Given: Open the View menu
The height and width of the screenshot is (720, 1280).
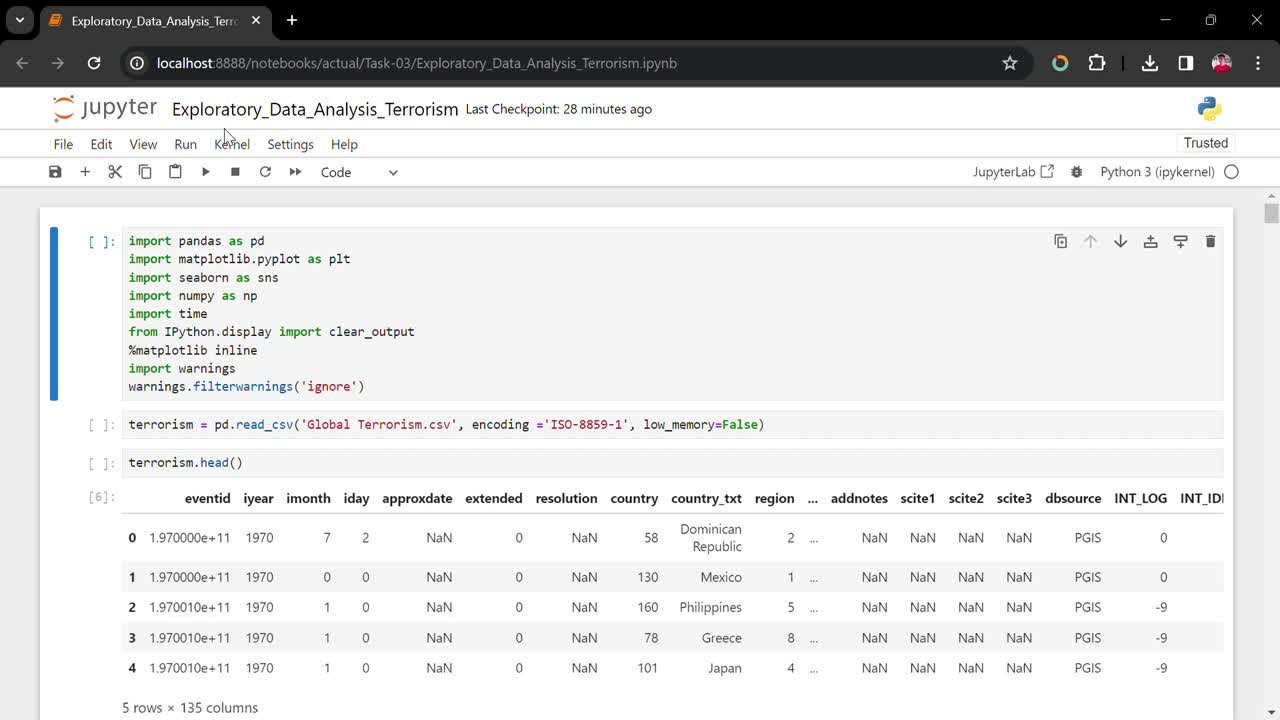Looking at the screenshot, I should [143, 144].
